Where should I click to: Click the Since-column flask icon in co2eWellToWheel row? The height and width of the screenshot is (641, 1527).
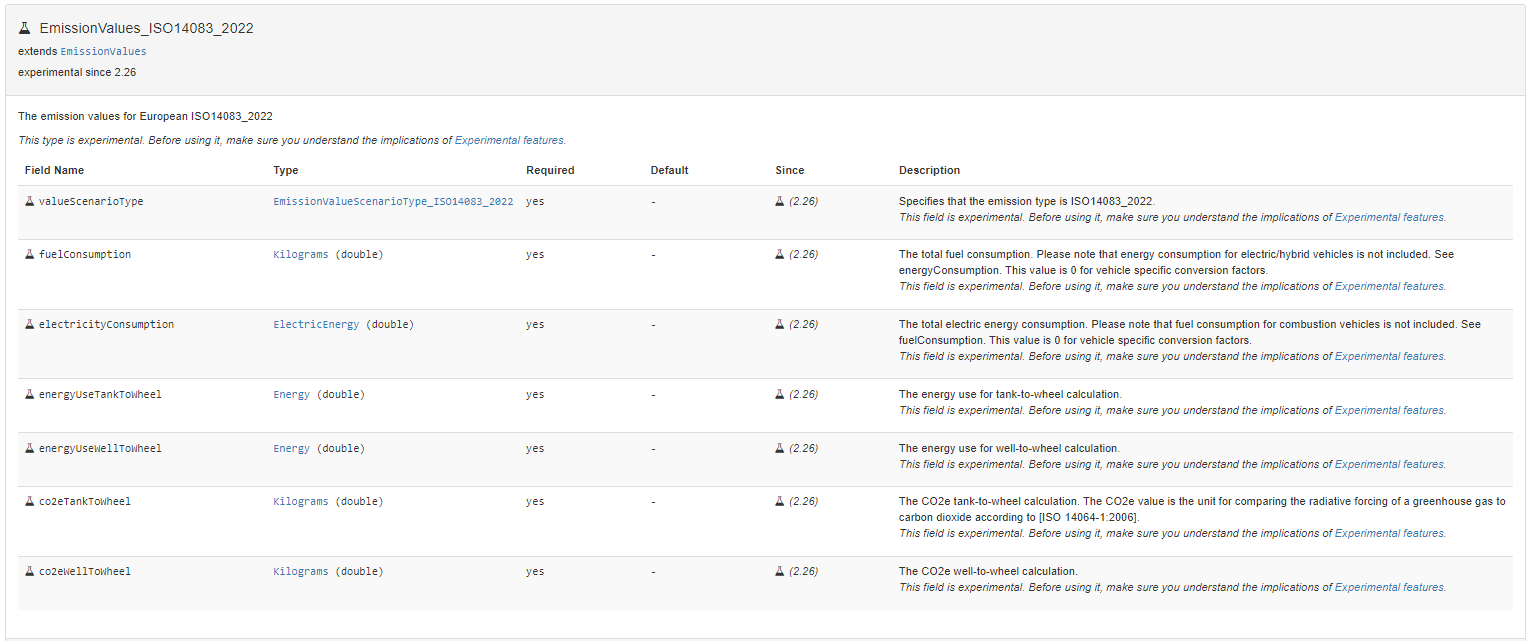pos(780,571)
